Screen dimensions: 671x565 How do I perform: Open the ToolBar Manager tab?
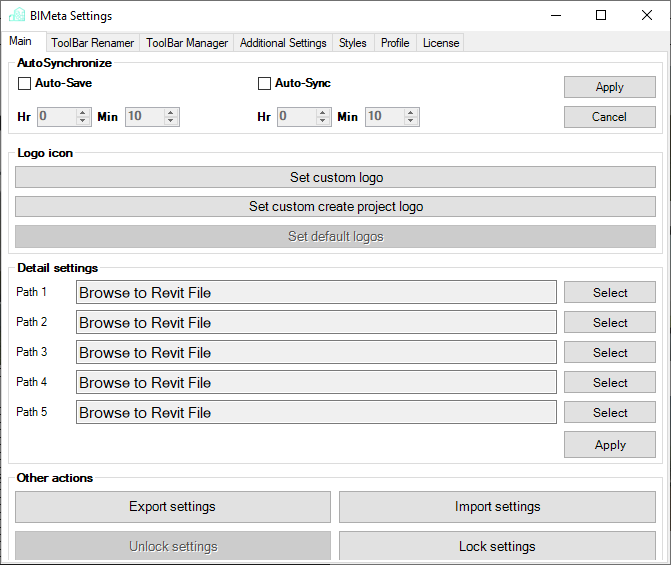pos(187,43)
